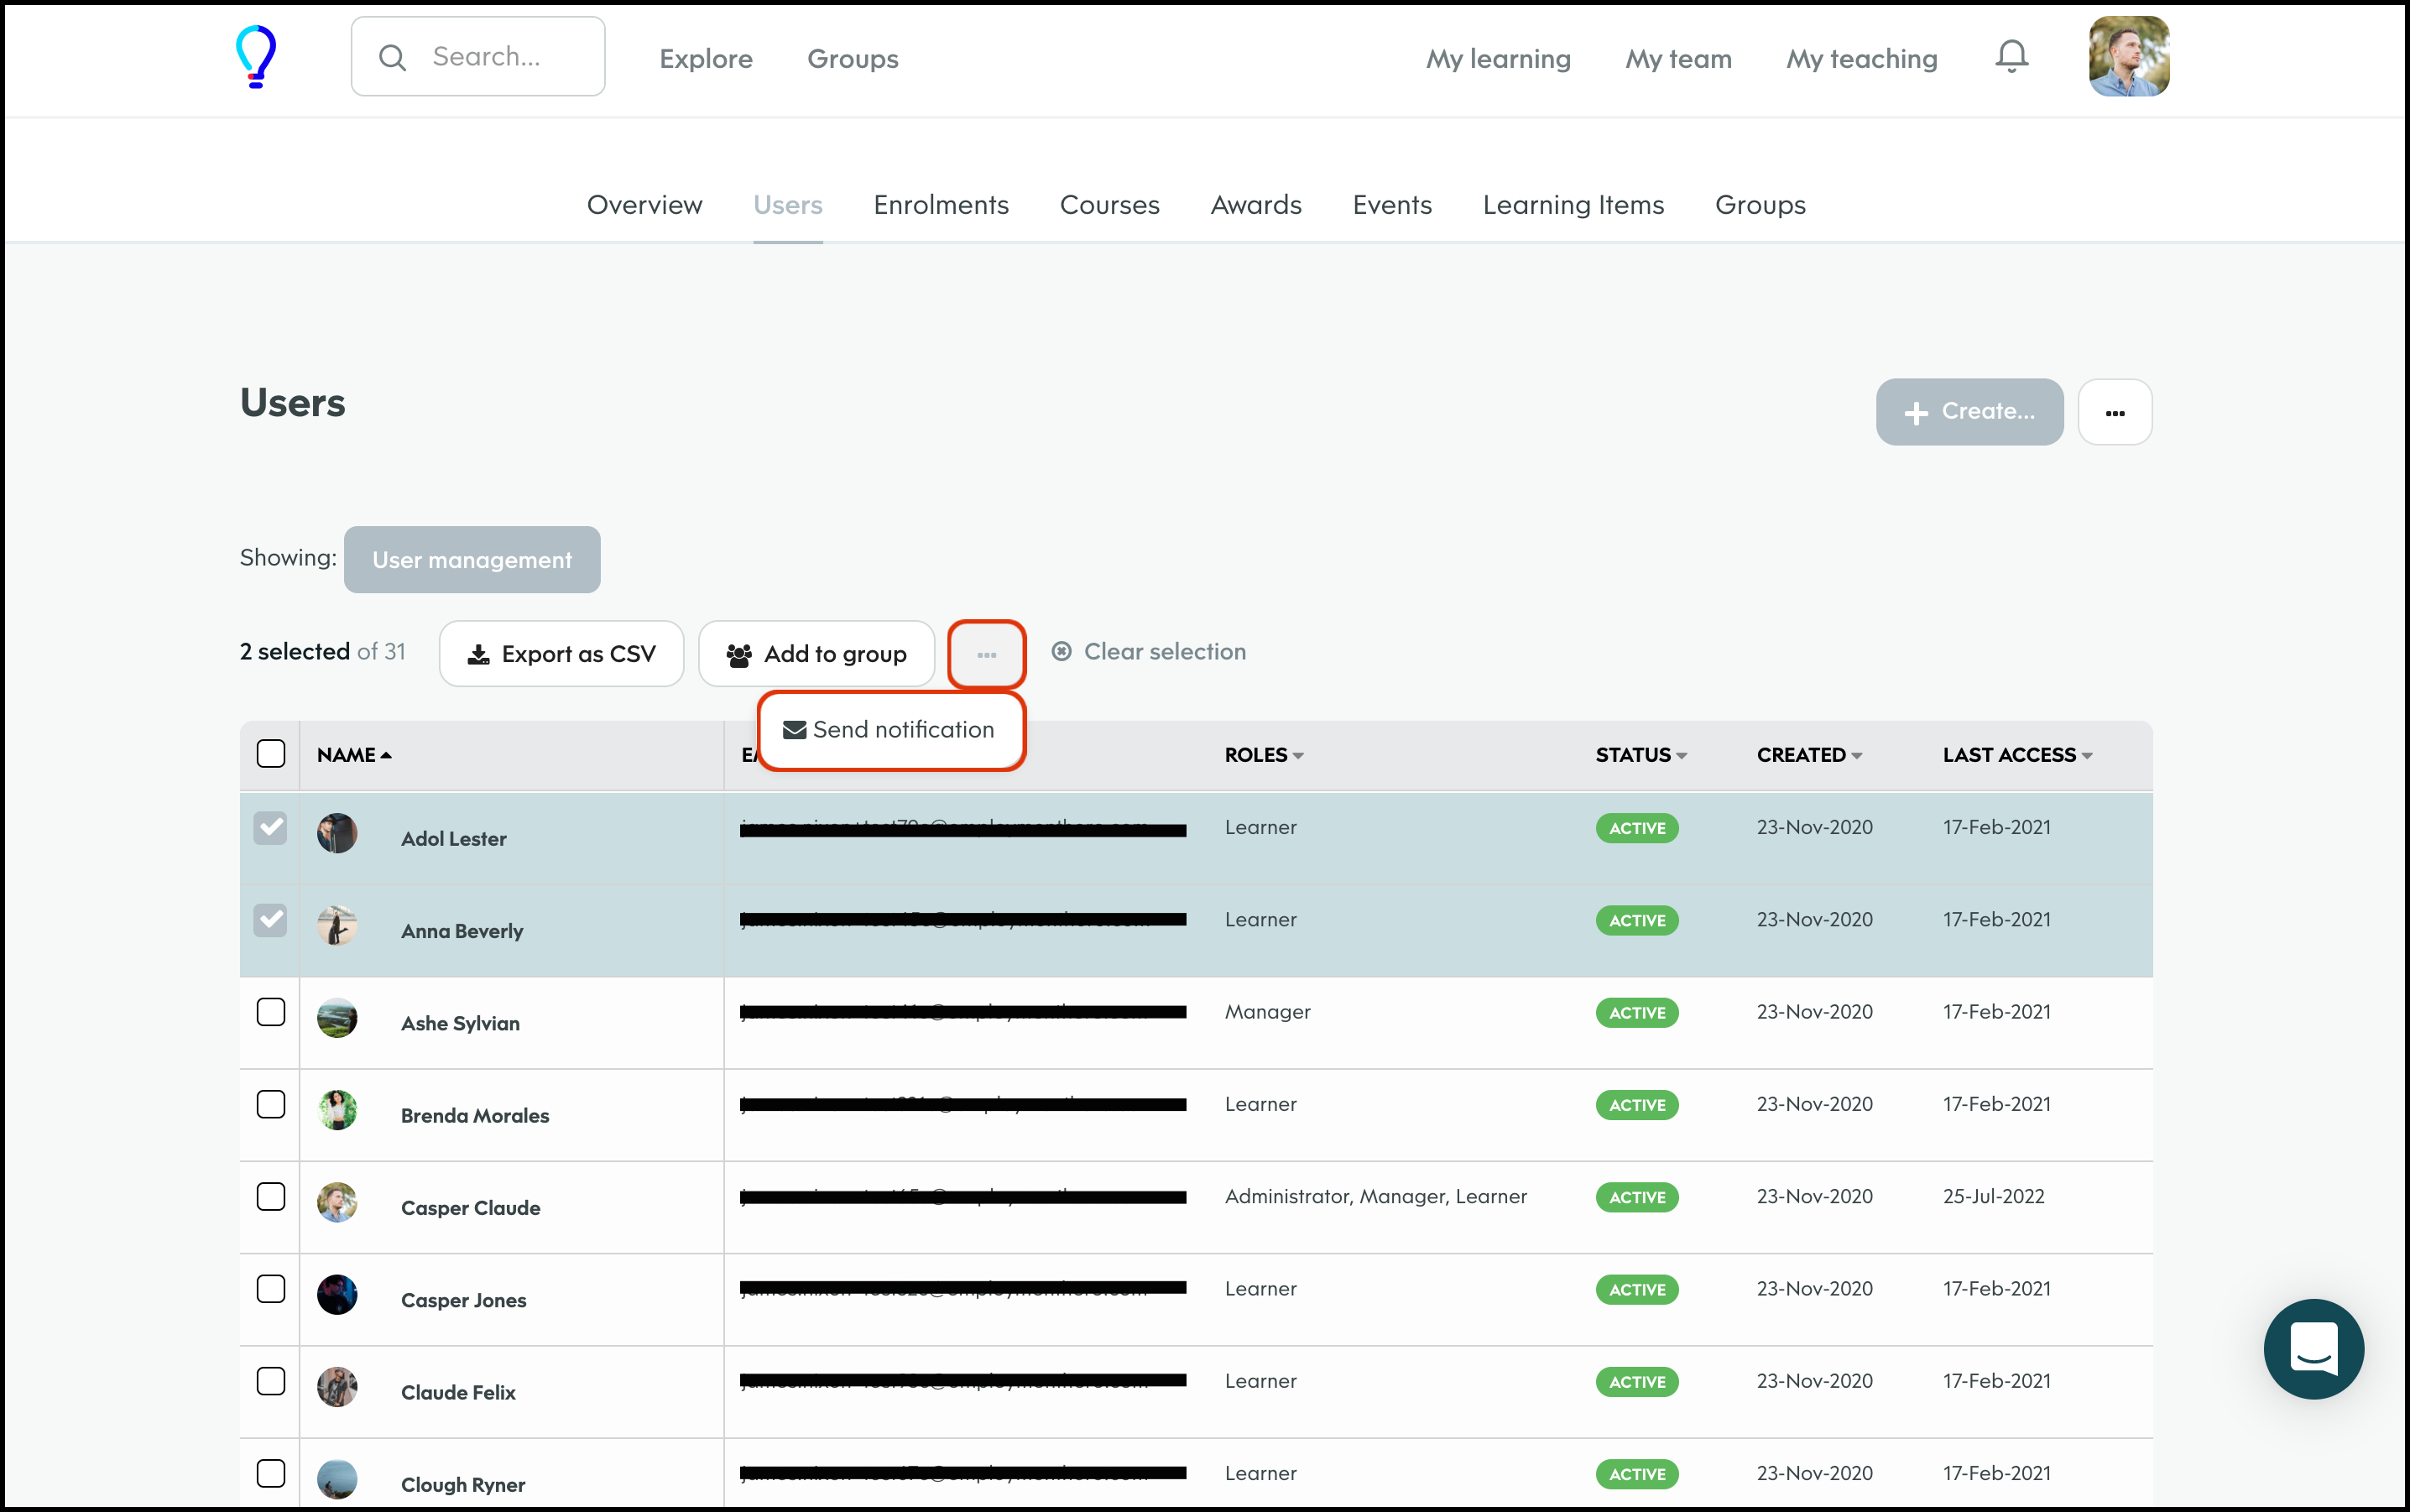This screenshot has width=2410, height=1512.
Task: Open the chat support bubble
Action: [2313, 1348]
